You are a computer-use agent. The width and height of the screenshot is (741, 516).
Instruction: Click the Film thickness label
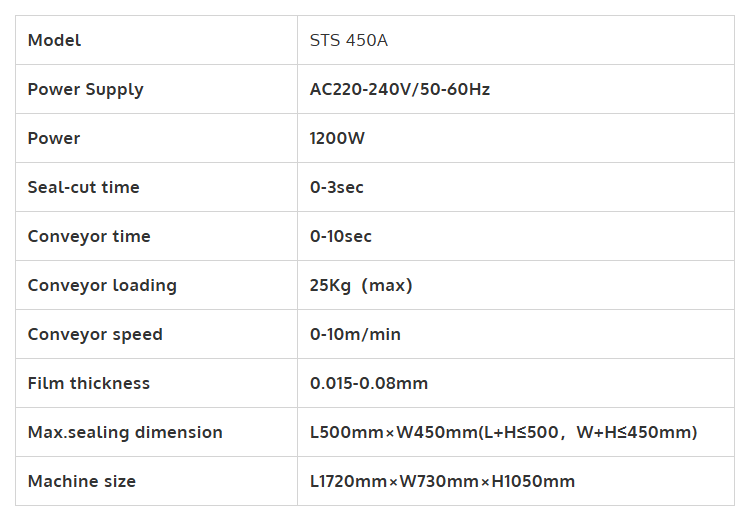pos(89,384)
